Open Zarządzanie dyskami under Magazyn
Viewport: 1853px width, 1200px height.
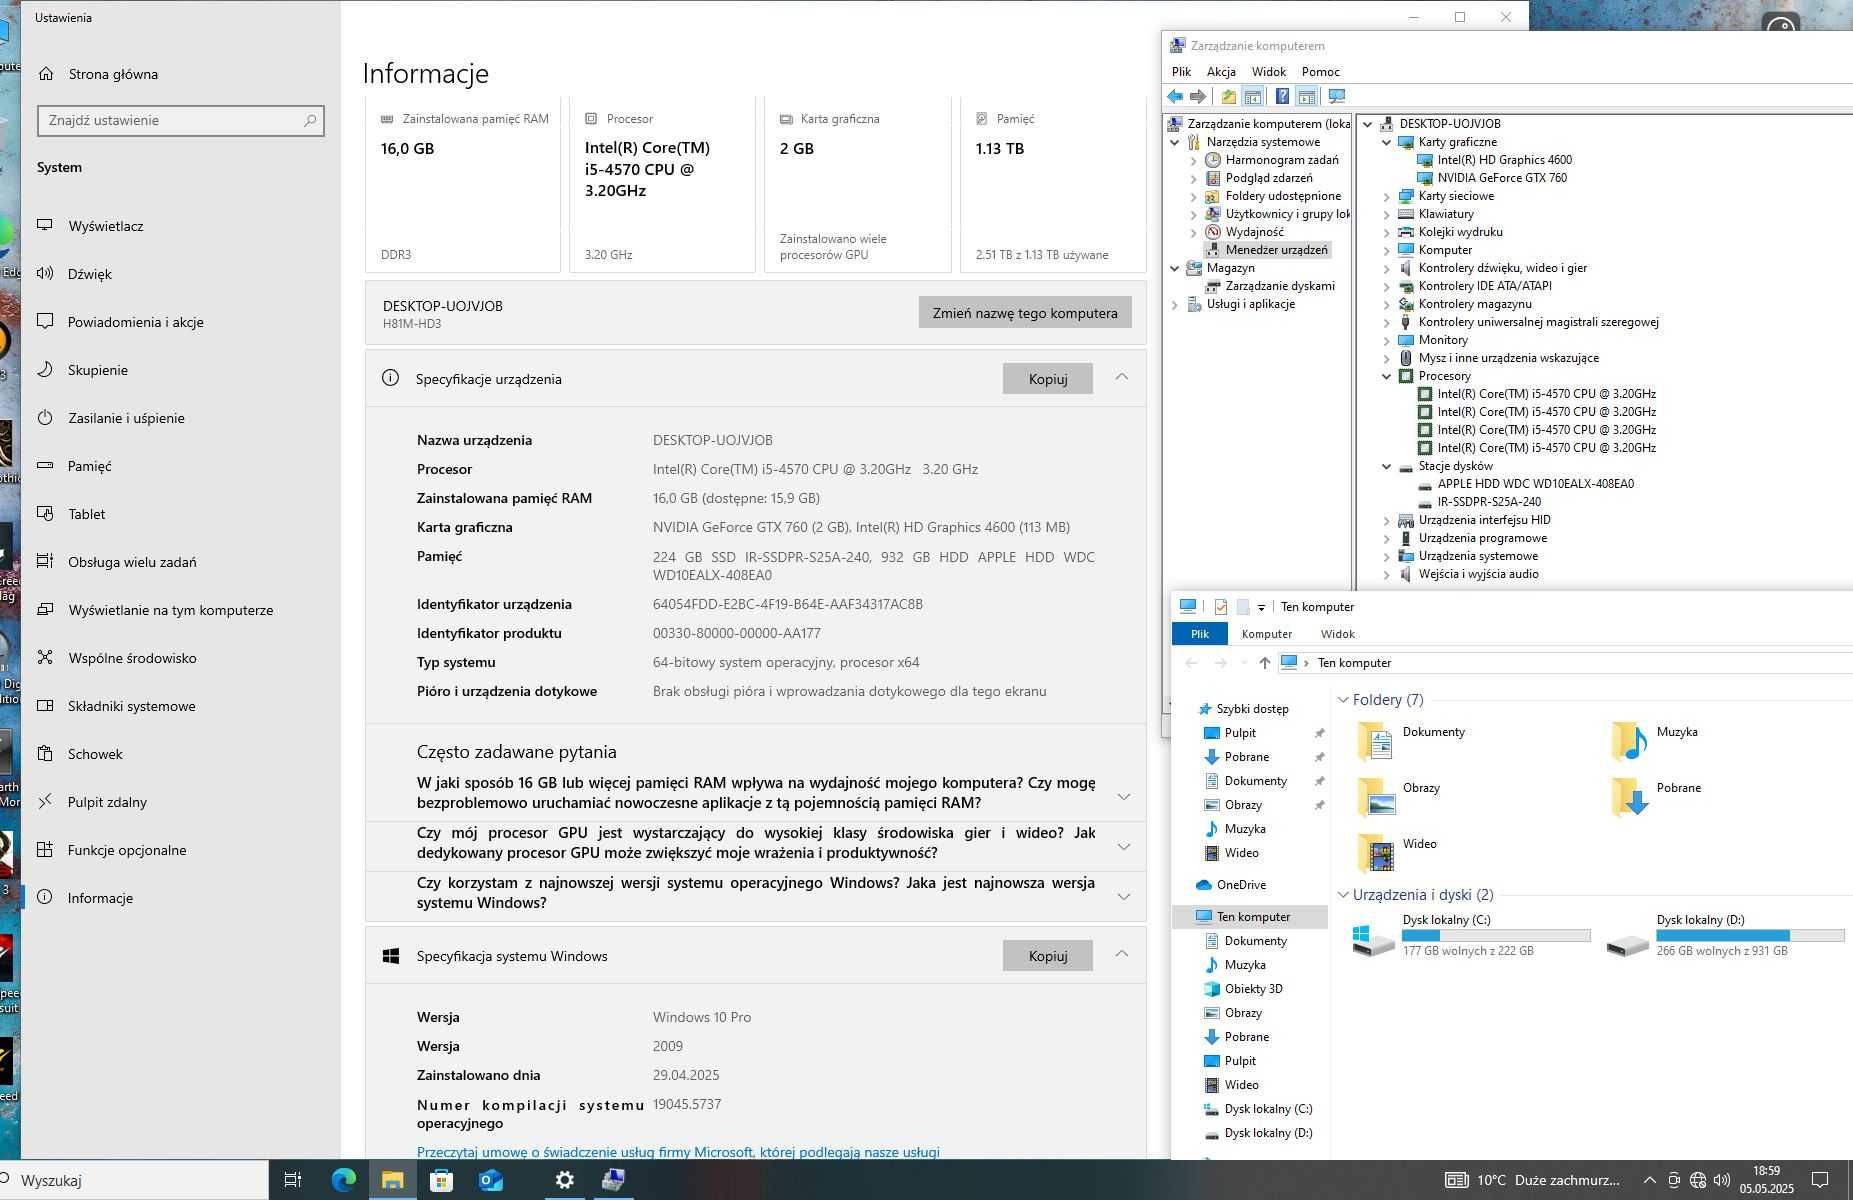tap(1280, 286)
